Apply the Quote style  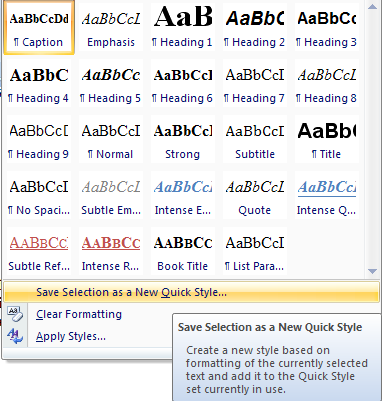click(x=255, y=195)
